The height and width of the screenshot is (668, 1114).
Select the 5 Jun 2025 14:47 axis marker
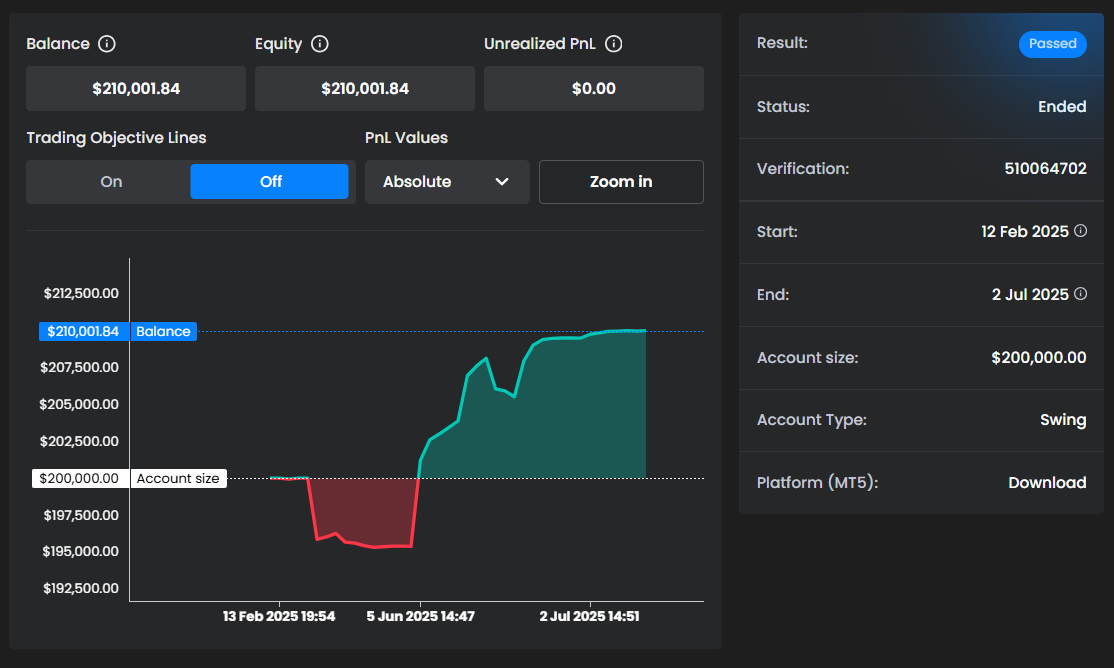point(420,616)
